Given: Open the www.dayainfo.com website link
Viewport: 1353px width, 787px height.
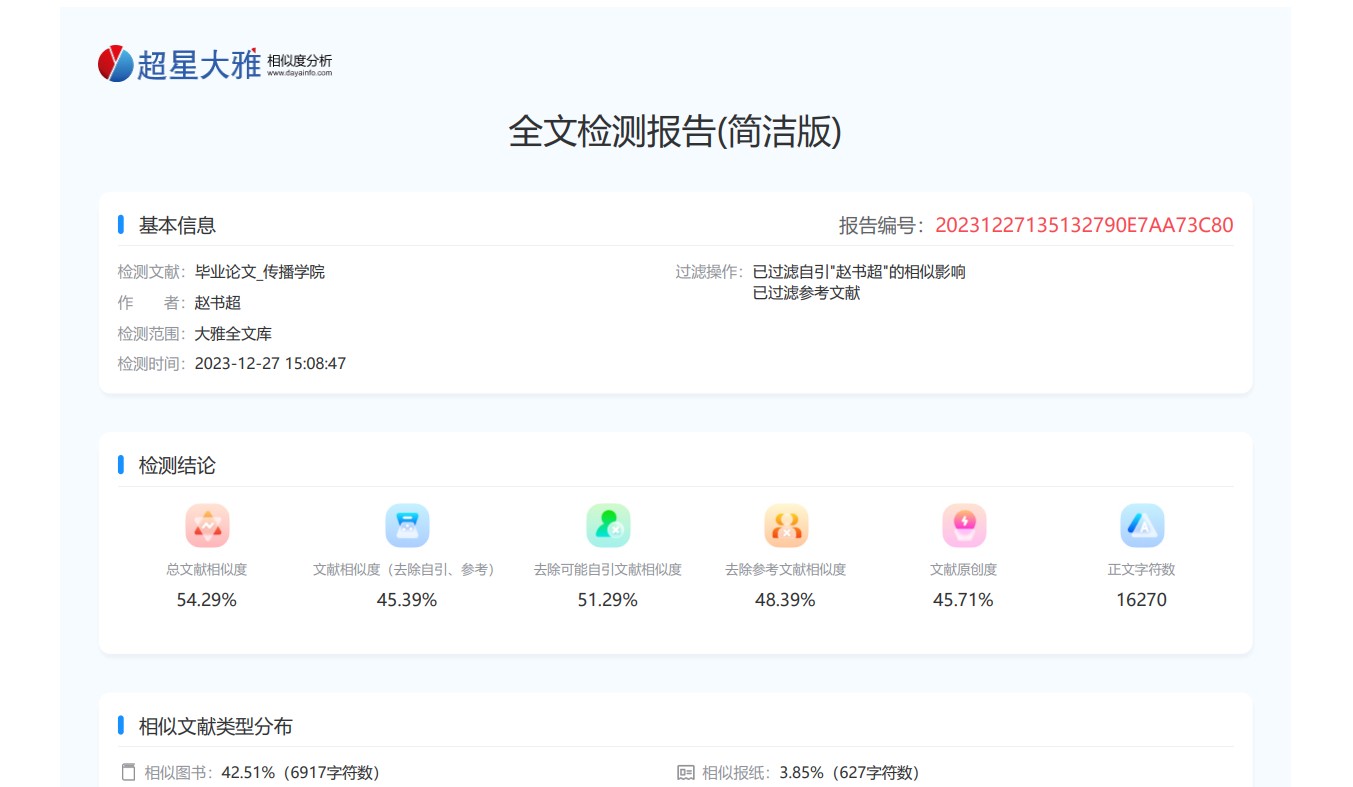Looking at the screenshot, I should pyautogui.click(x=299, y=73).
